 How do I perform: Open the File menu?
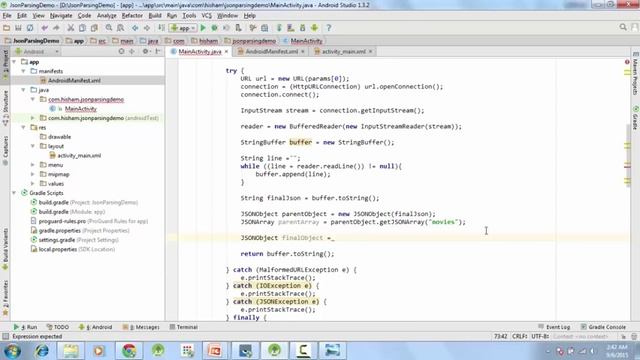tap(7, 16)
